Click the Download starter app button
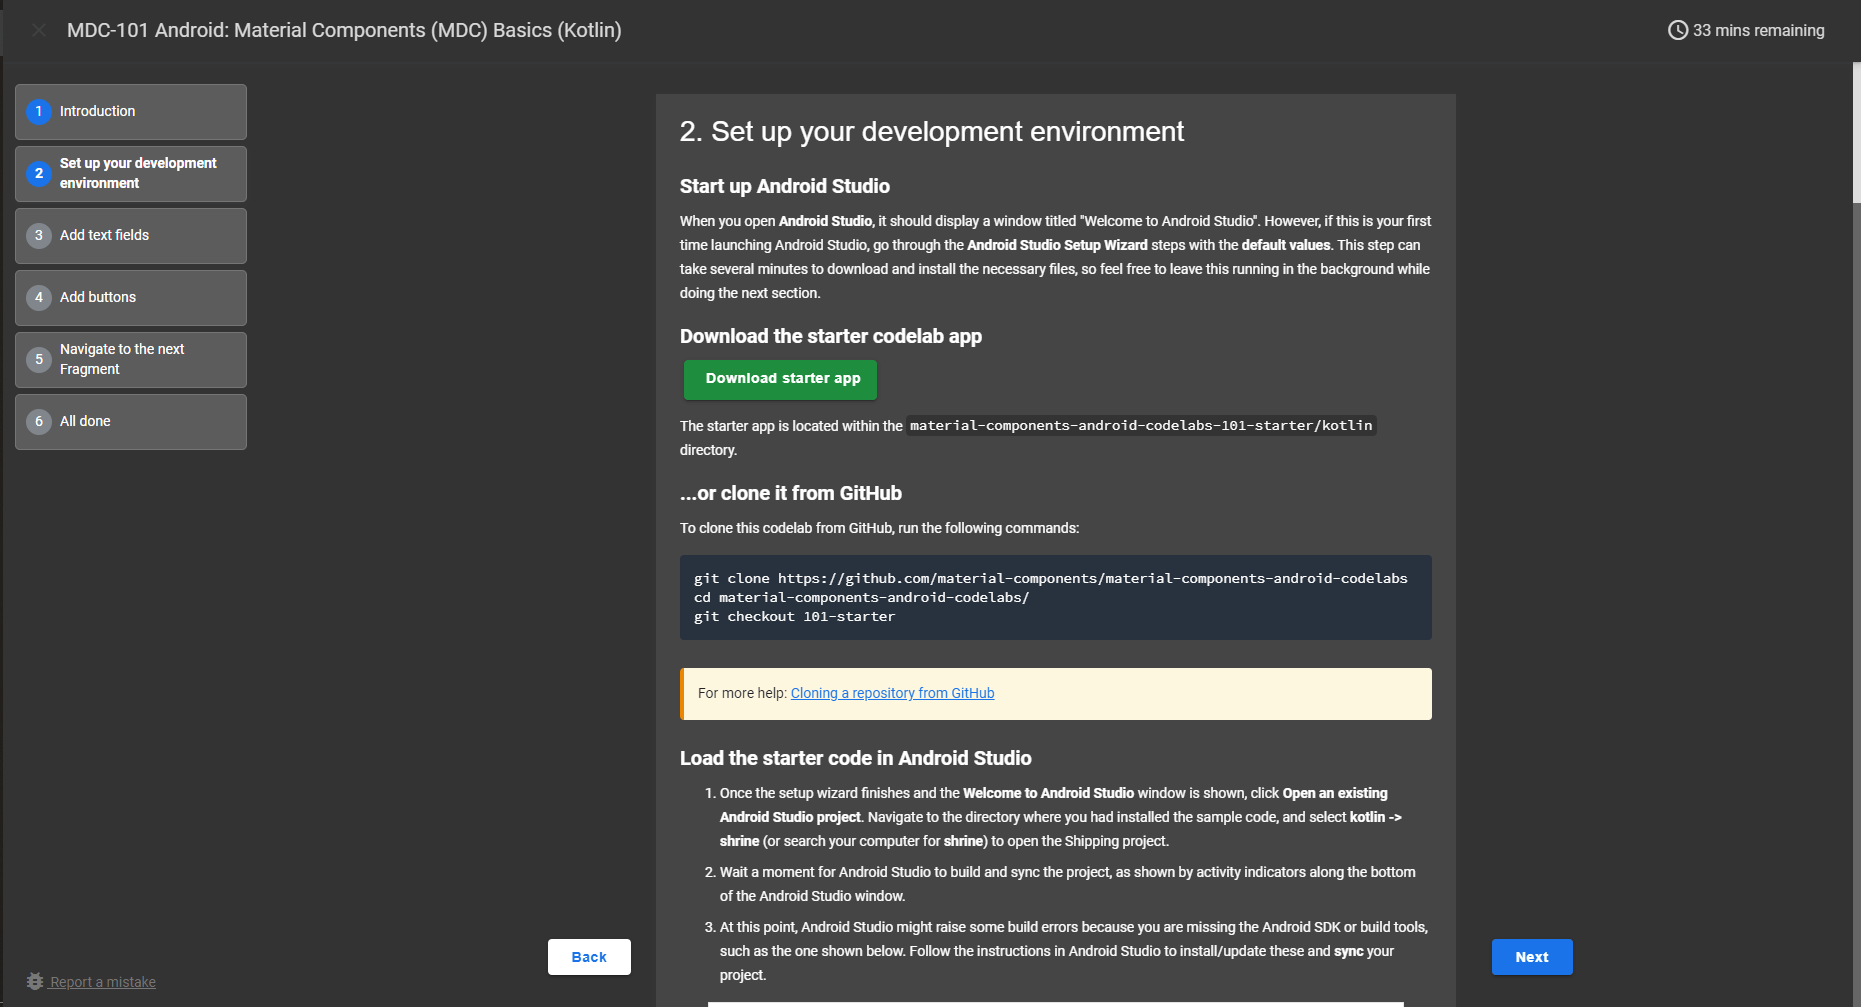This screenshot has height=1007, width=1861. click(x=781, y=379)
